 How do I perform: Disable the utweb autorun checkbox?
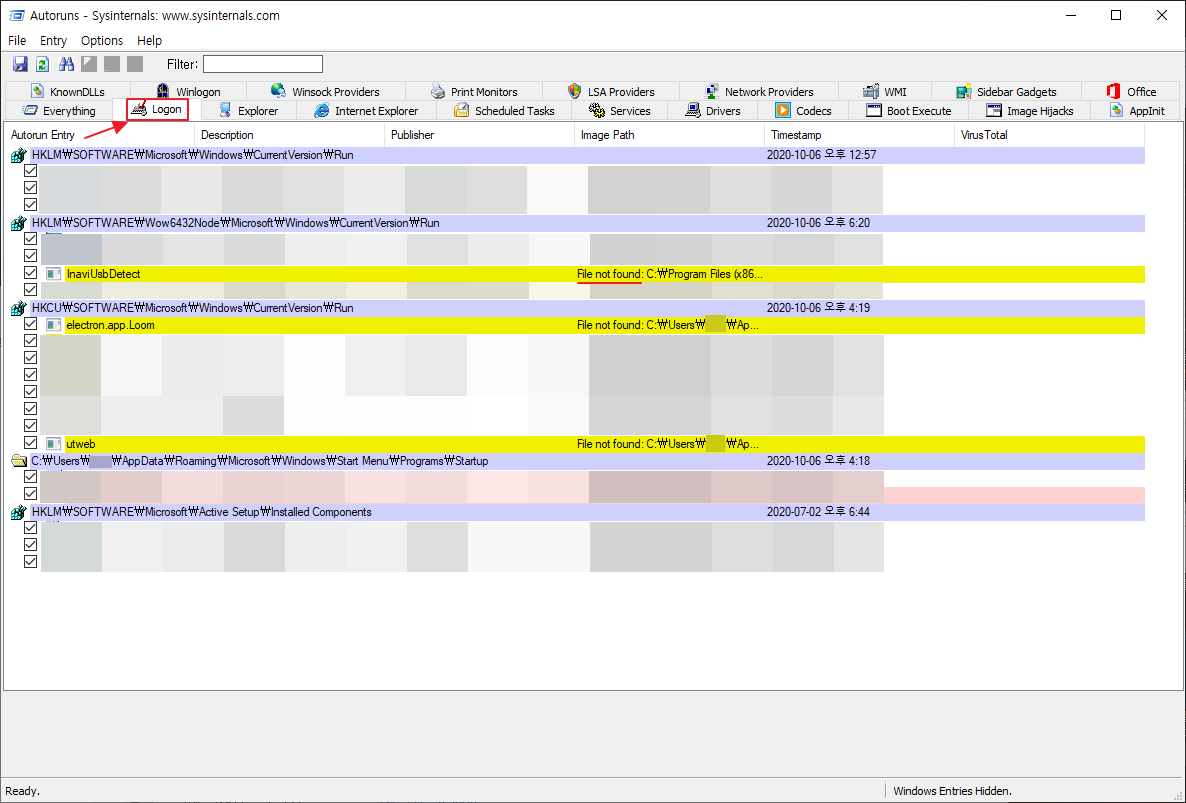coord(30,443)
